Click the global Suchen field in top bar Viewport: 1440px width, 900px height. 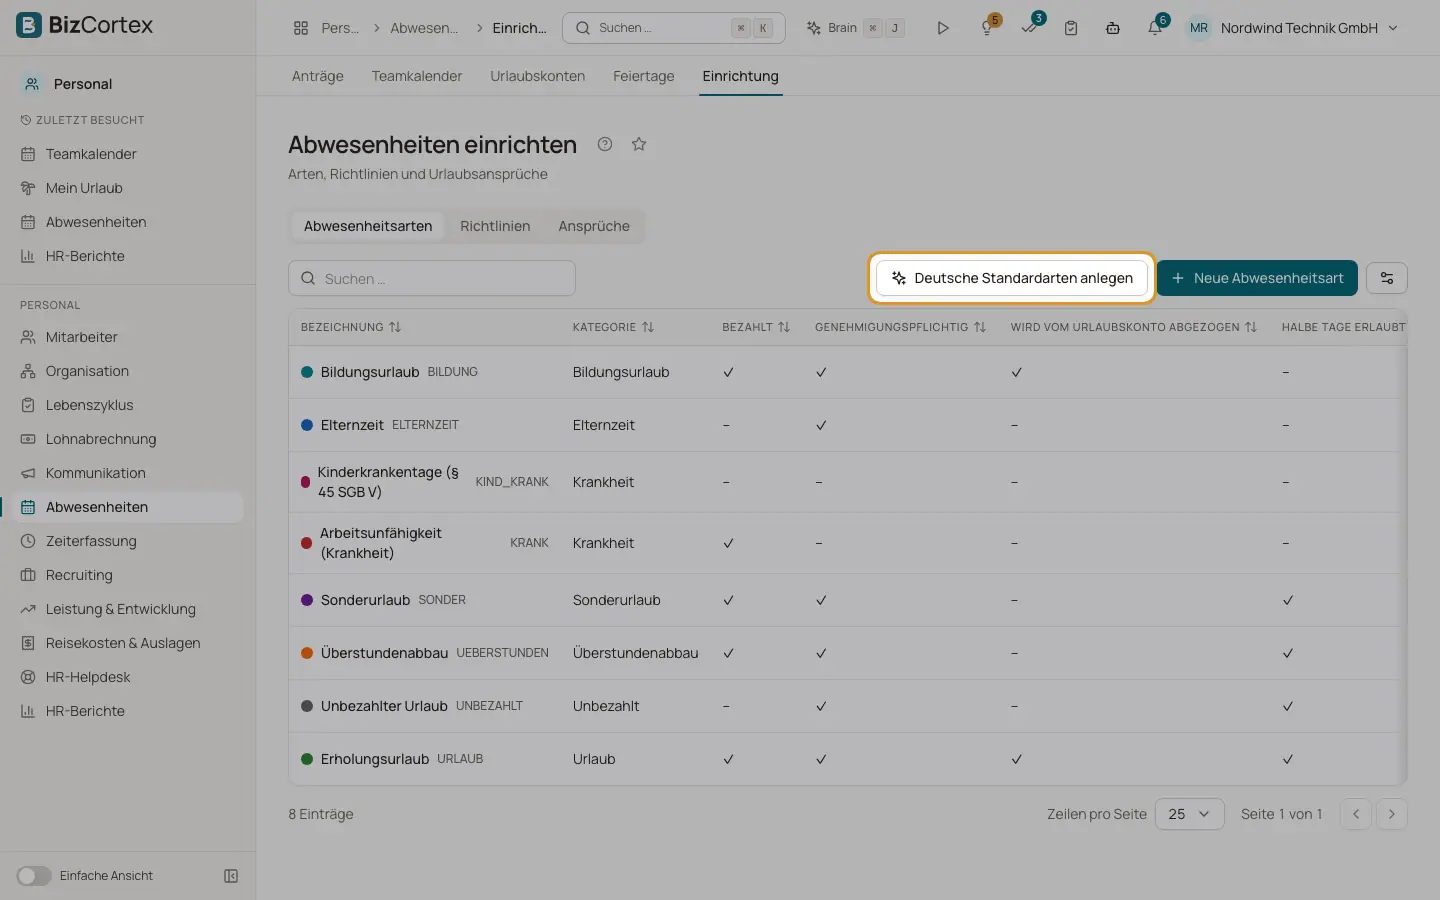(x=674, y=28)
